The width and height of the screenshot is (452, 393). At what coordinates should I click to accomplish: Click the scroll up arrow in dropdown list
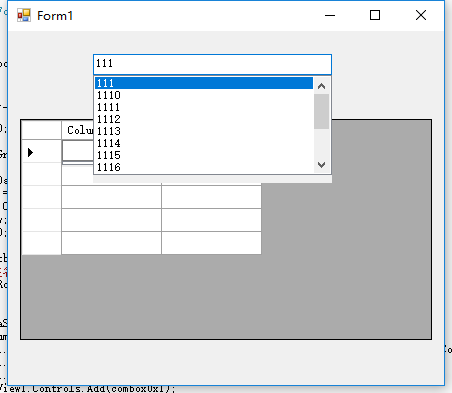click(x=321, y=86)
